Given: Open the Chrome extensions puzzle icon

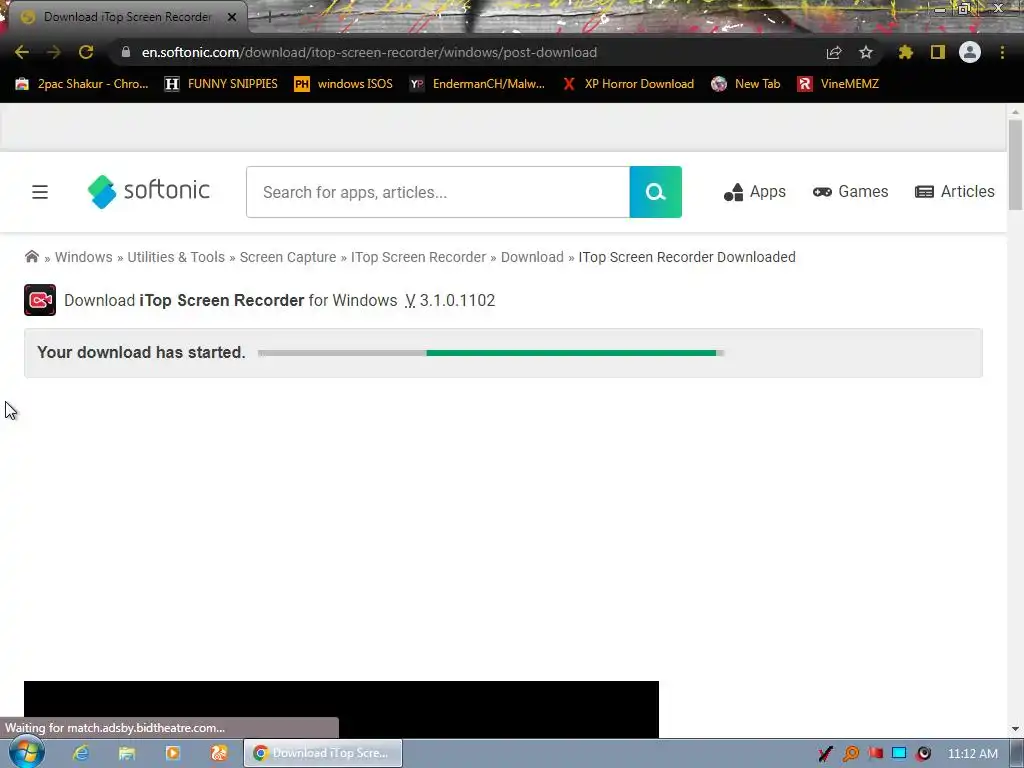Looking at the screenshot, I should [906, 52].
